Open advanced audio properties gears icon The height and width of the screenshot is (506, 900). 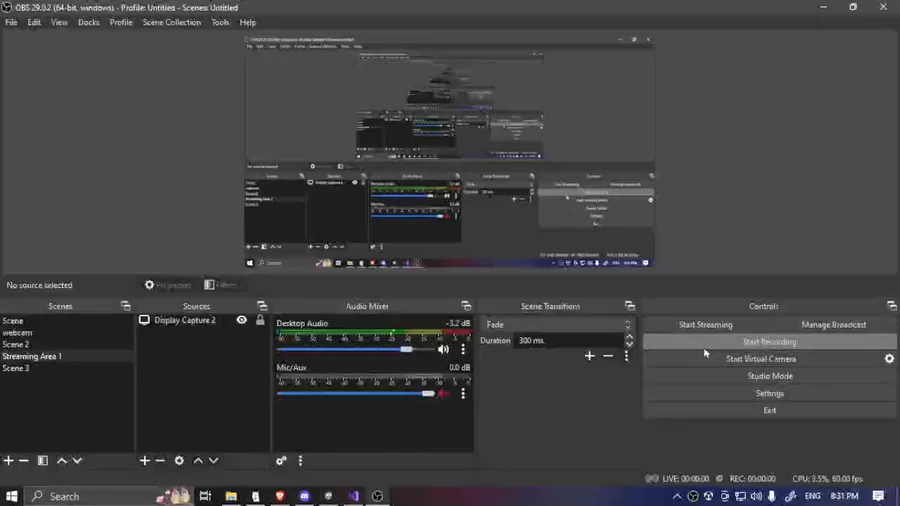click(x=281, y=461)
